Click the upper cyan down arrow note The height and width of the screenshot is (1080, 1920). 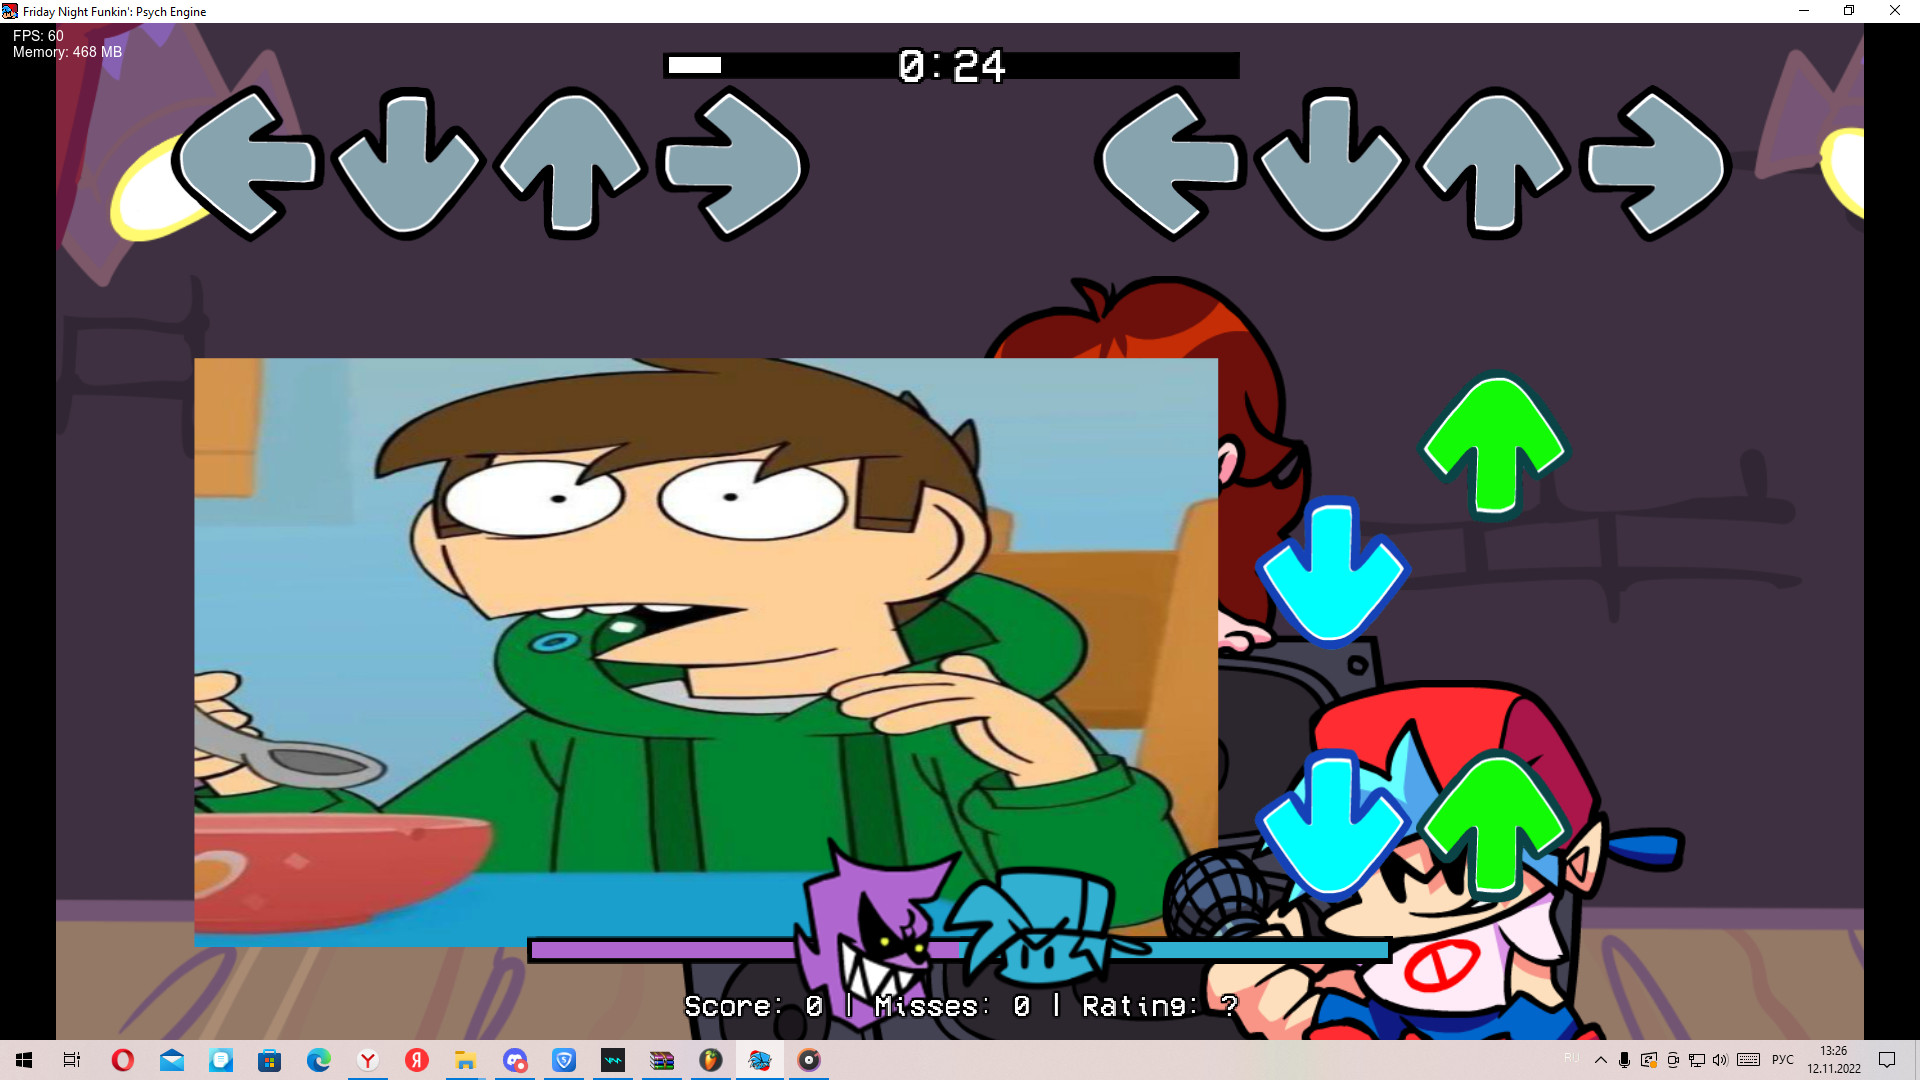point(1331,571)
